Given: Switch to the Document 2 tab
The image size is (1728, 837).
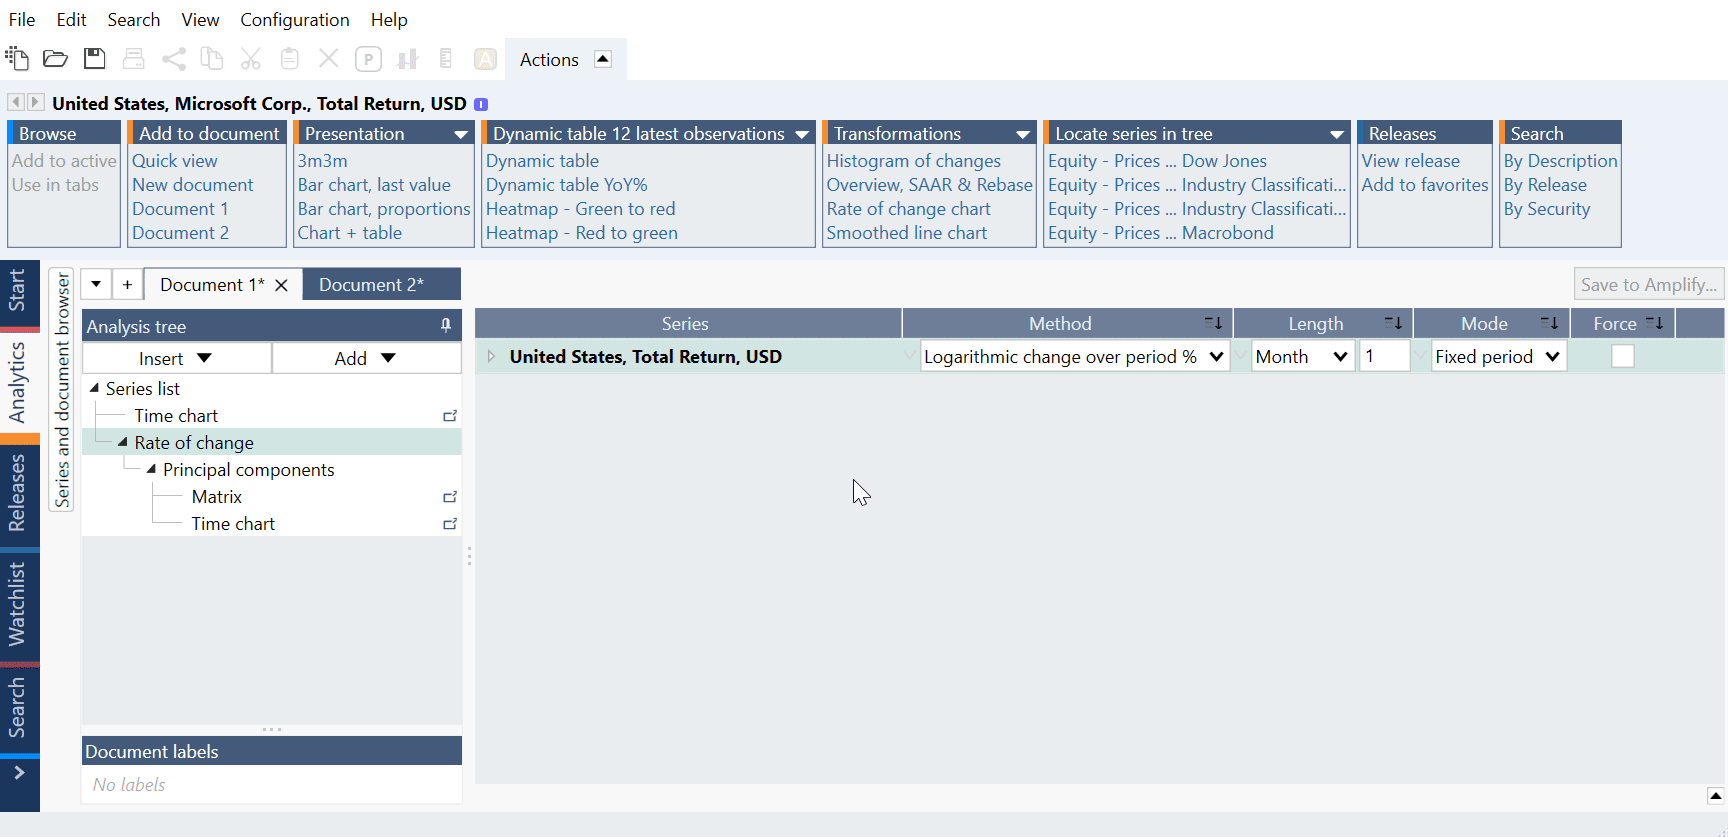Looking at the screenshot, I should coord(371,285).
